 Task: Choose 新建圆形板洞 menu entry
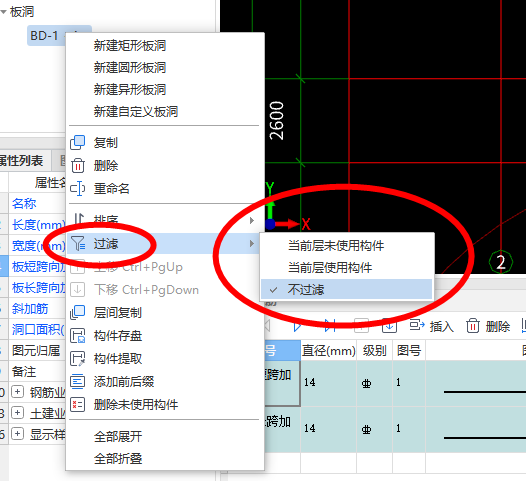tap(130, 67)
